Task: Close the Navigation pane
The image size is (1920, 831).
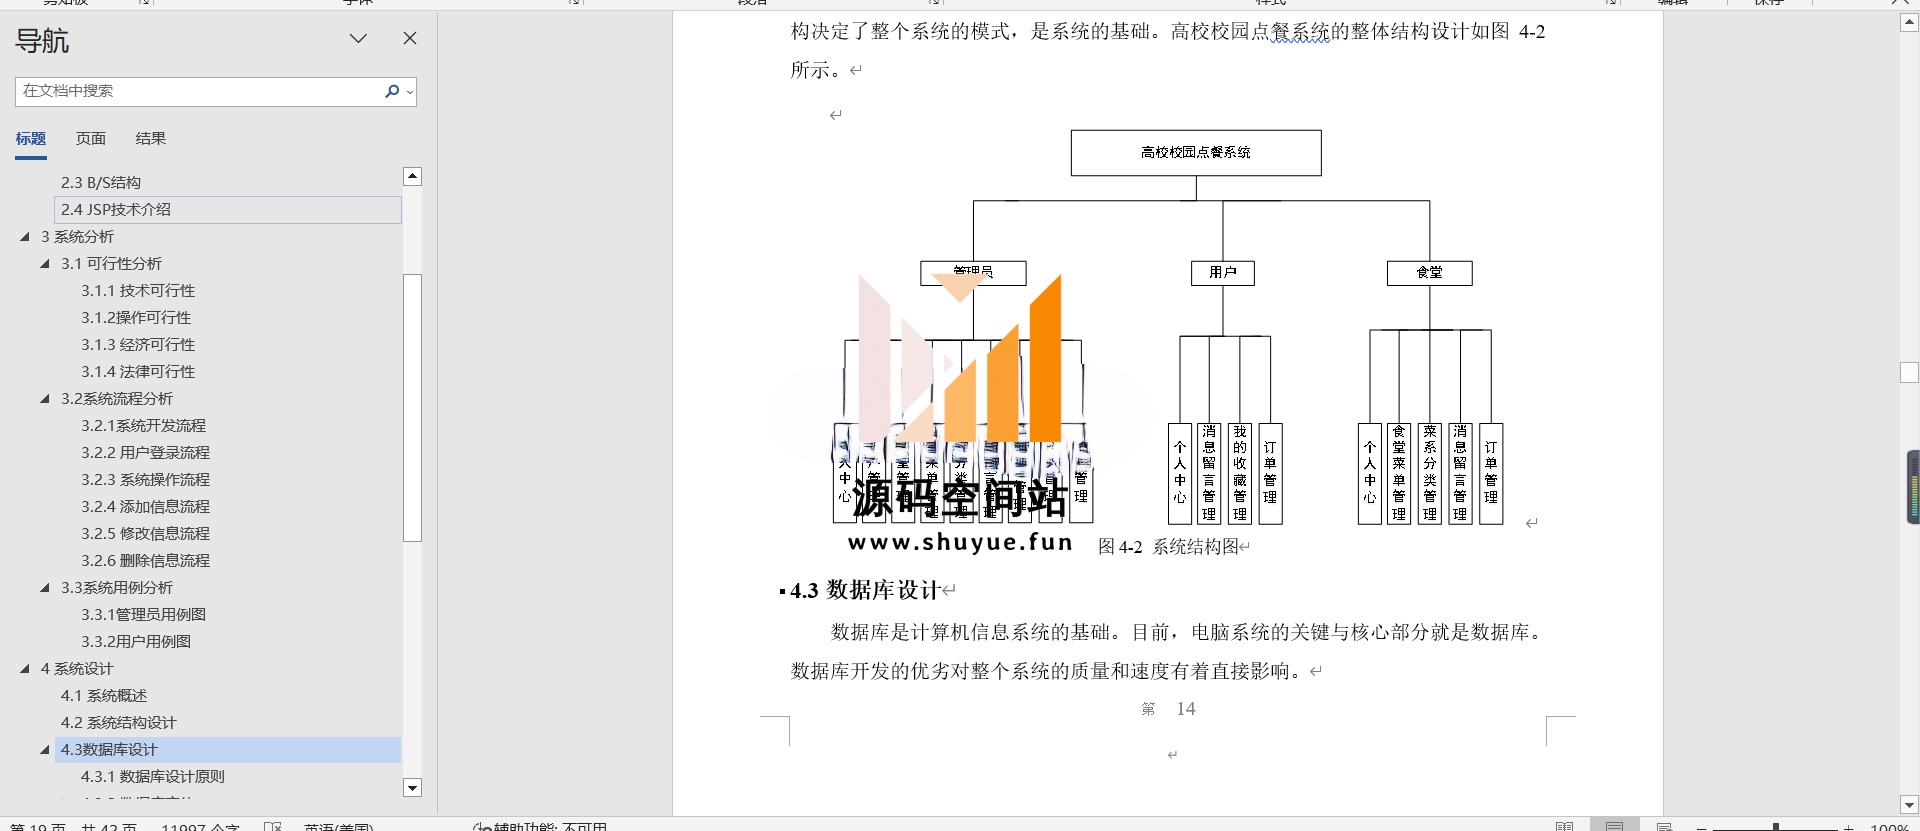Action: [410, 39]
